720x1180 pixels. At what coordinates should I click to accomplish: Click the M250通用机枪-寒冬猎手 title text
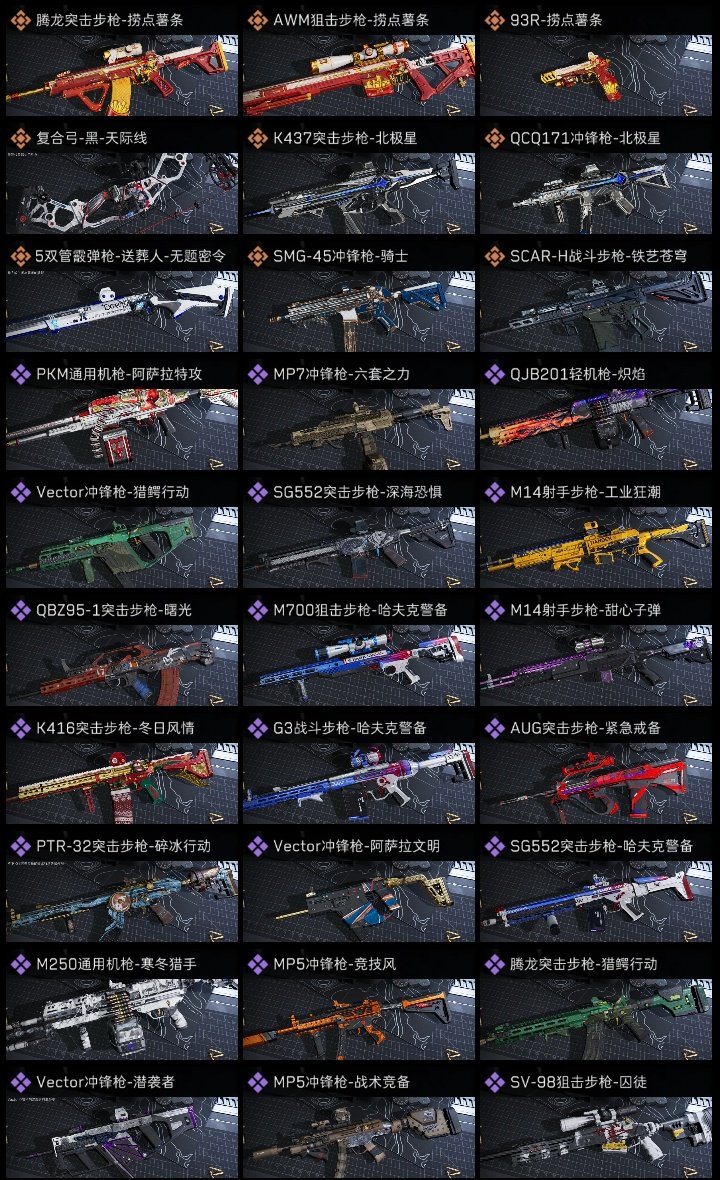coord(116,964)
